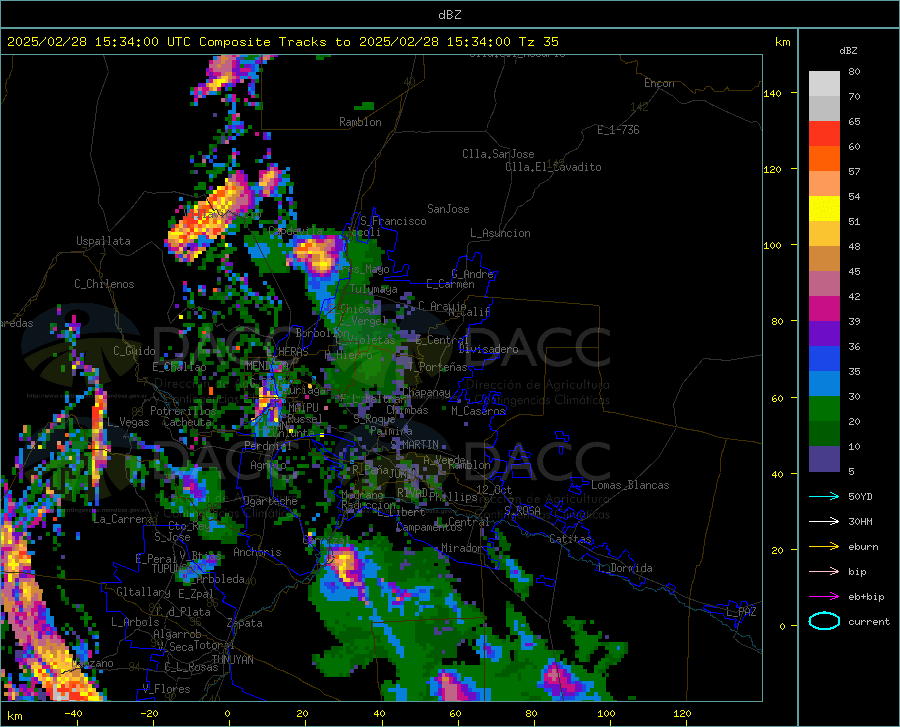Click the La_Carrera map label
Image resolution: width=900 pixels, height=727 pixels.
[123, 519]
